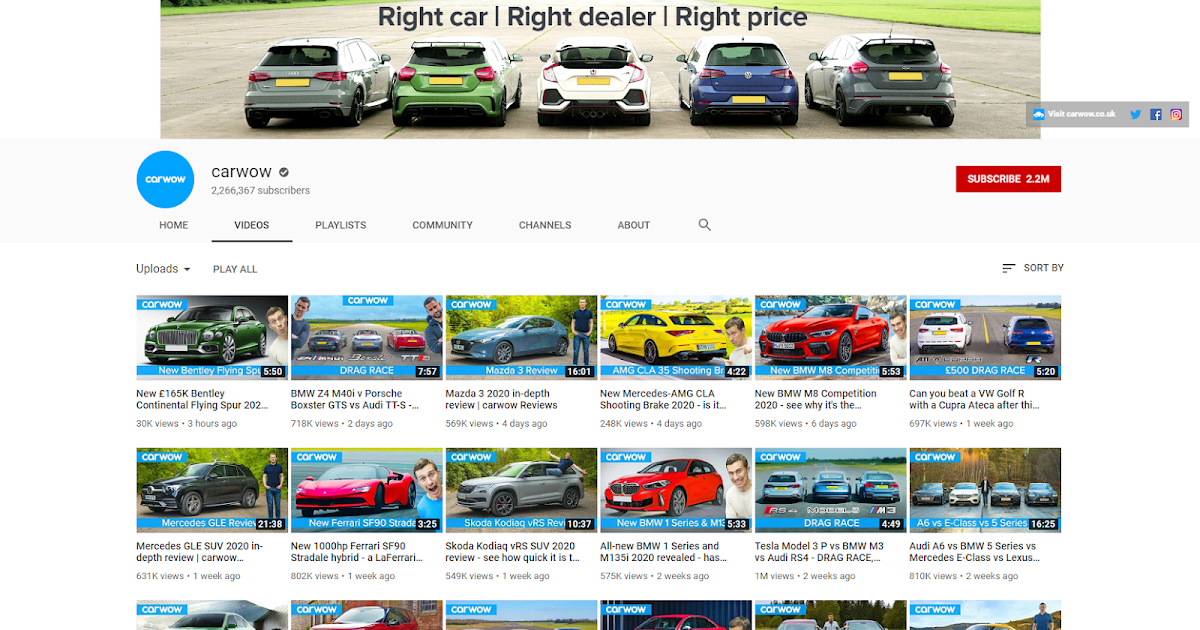Open the Ferrari SF90 Stradale thumbnail

pyautogui.click(x=367, y=490)
